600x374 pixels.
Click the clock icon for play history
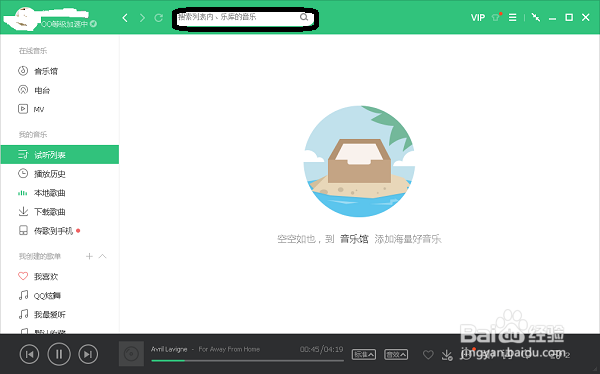click(23, 173)
